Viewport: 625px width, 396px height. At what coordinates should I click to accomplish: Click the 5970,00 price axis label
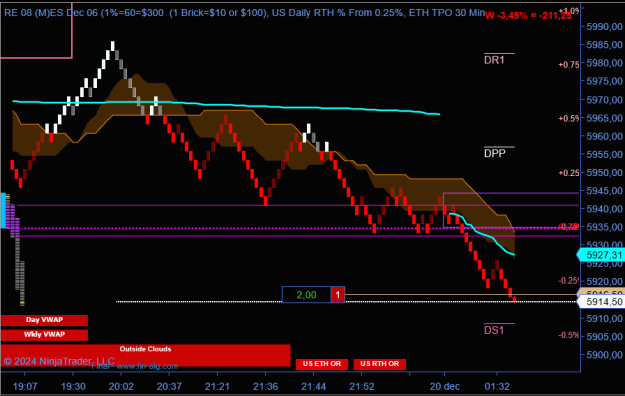coord(604,100)
